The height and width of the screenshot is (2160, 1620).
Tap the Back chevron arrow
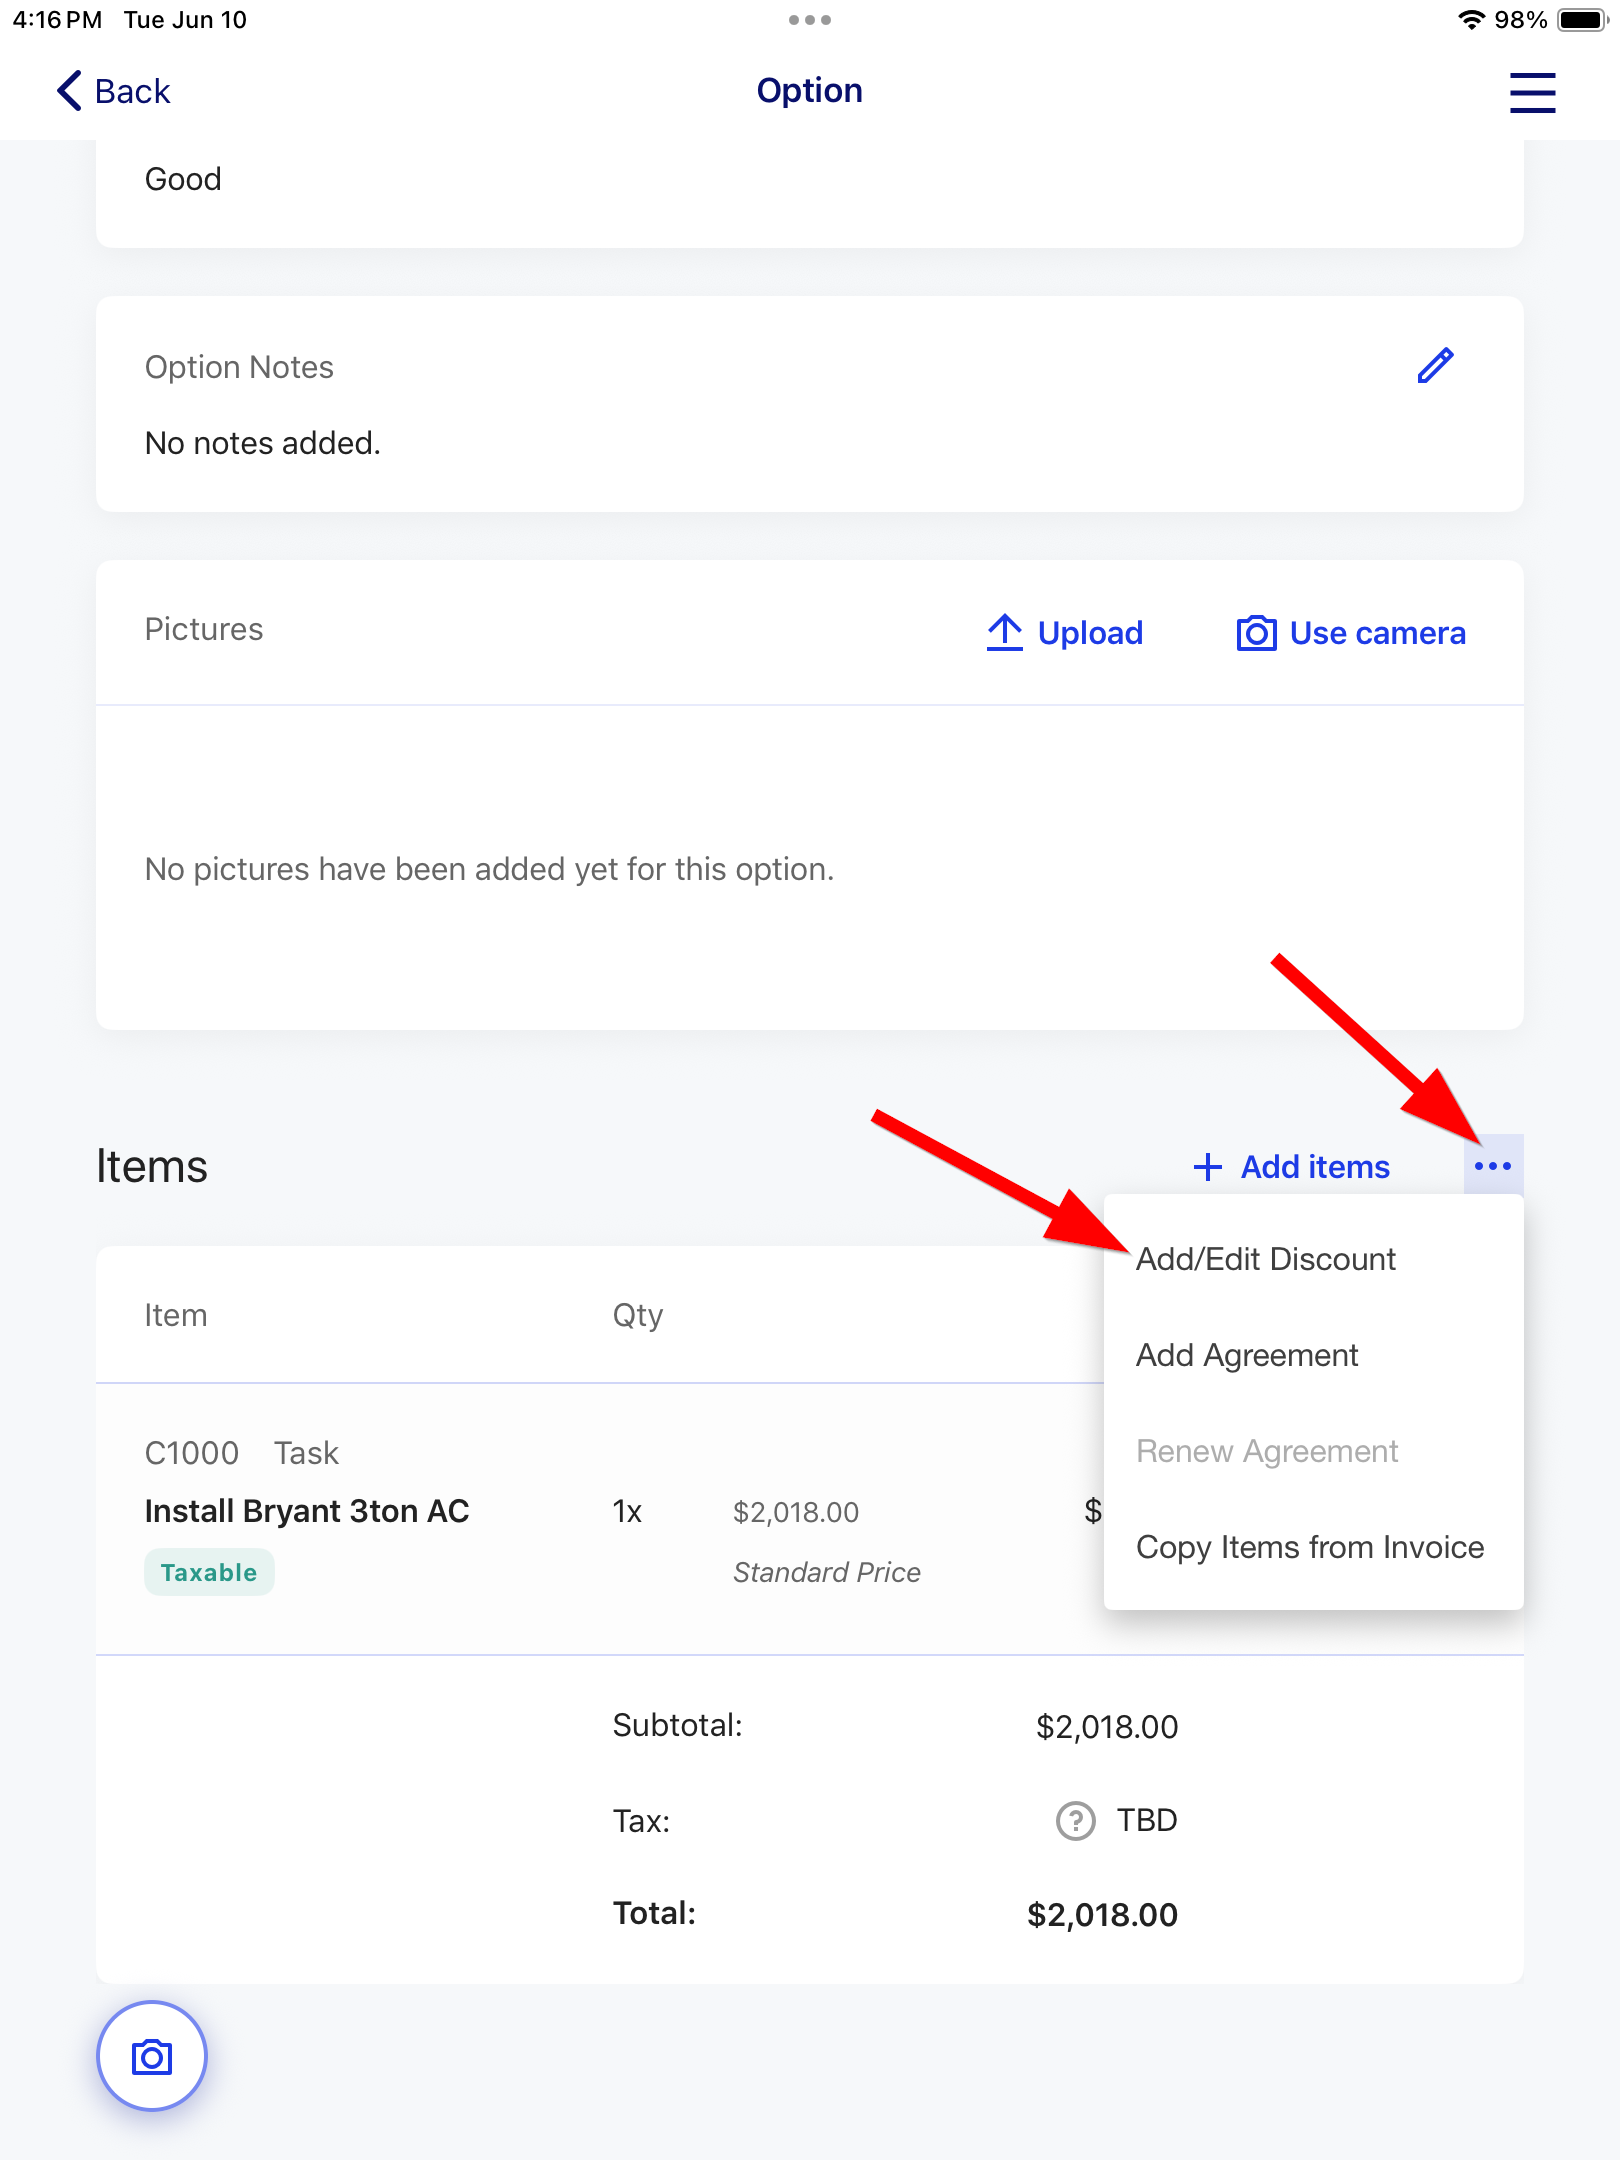(x=69, y=91)
